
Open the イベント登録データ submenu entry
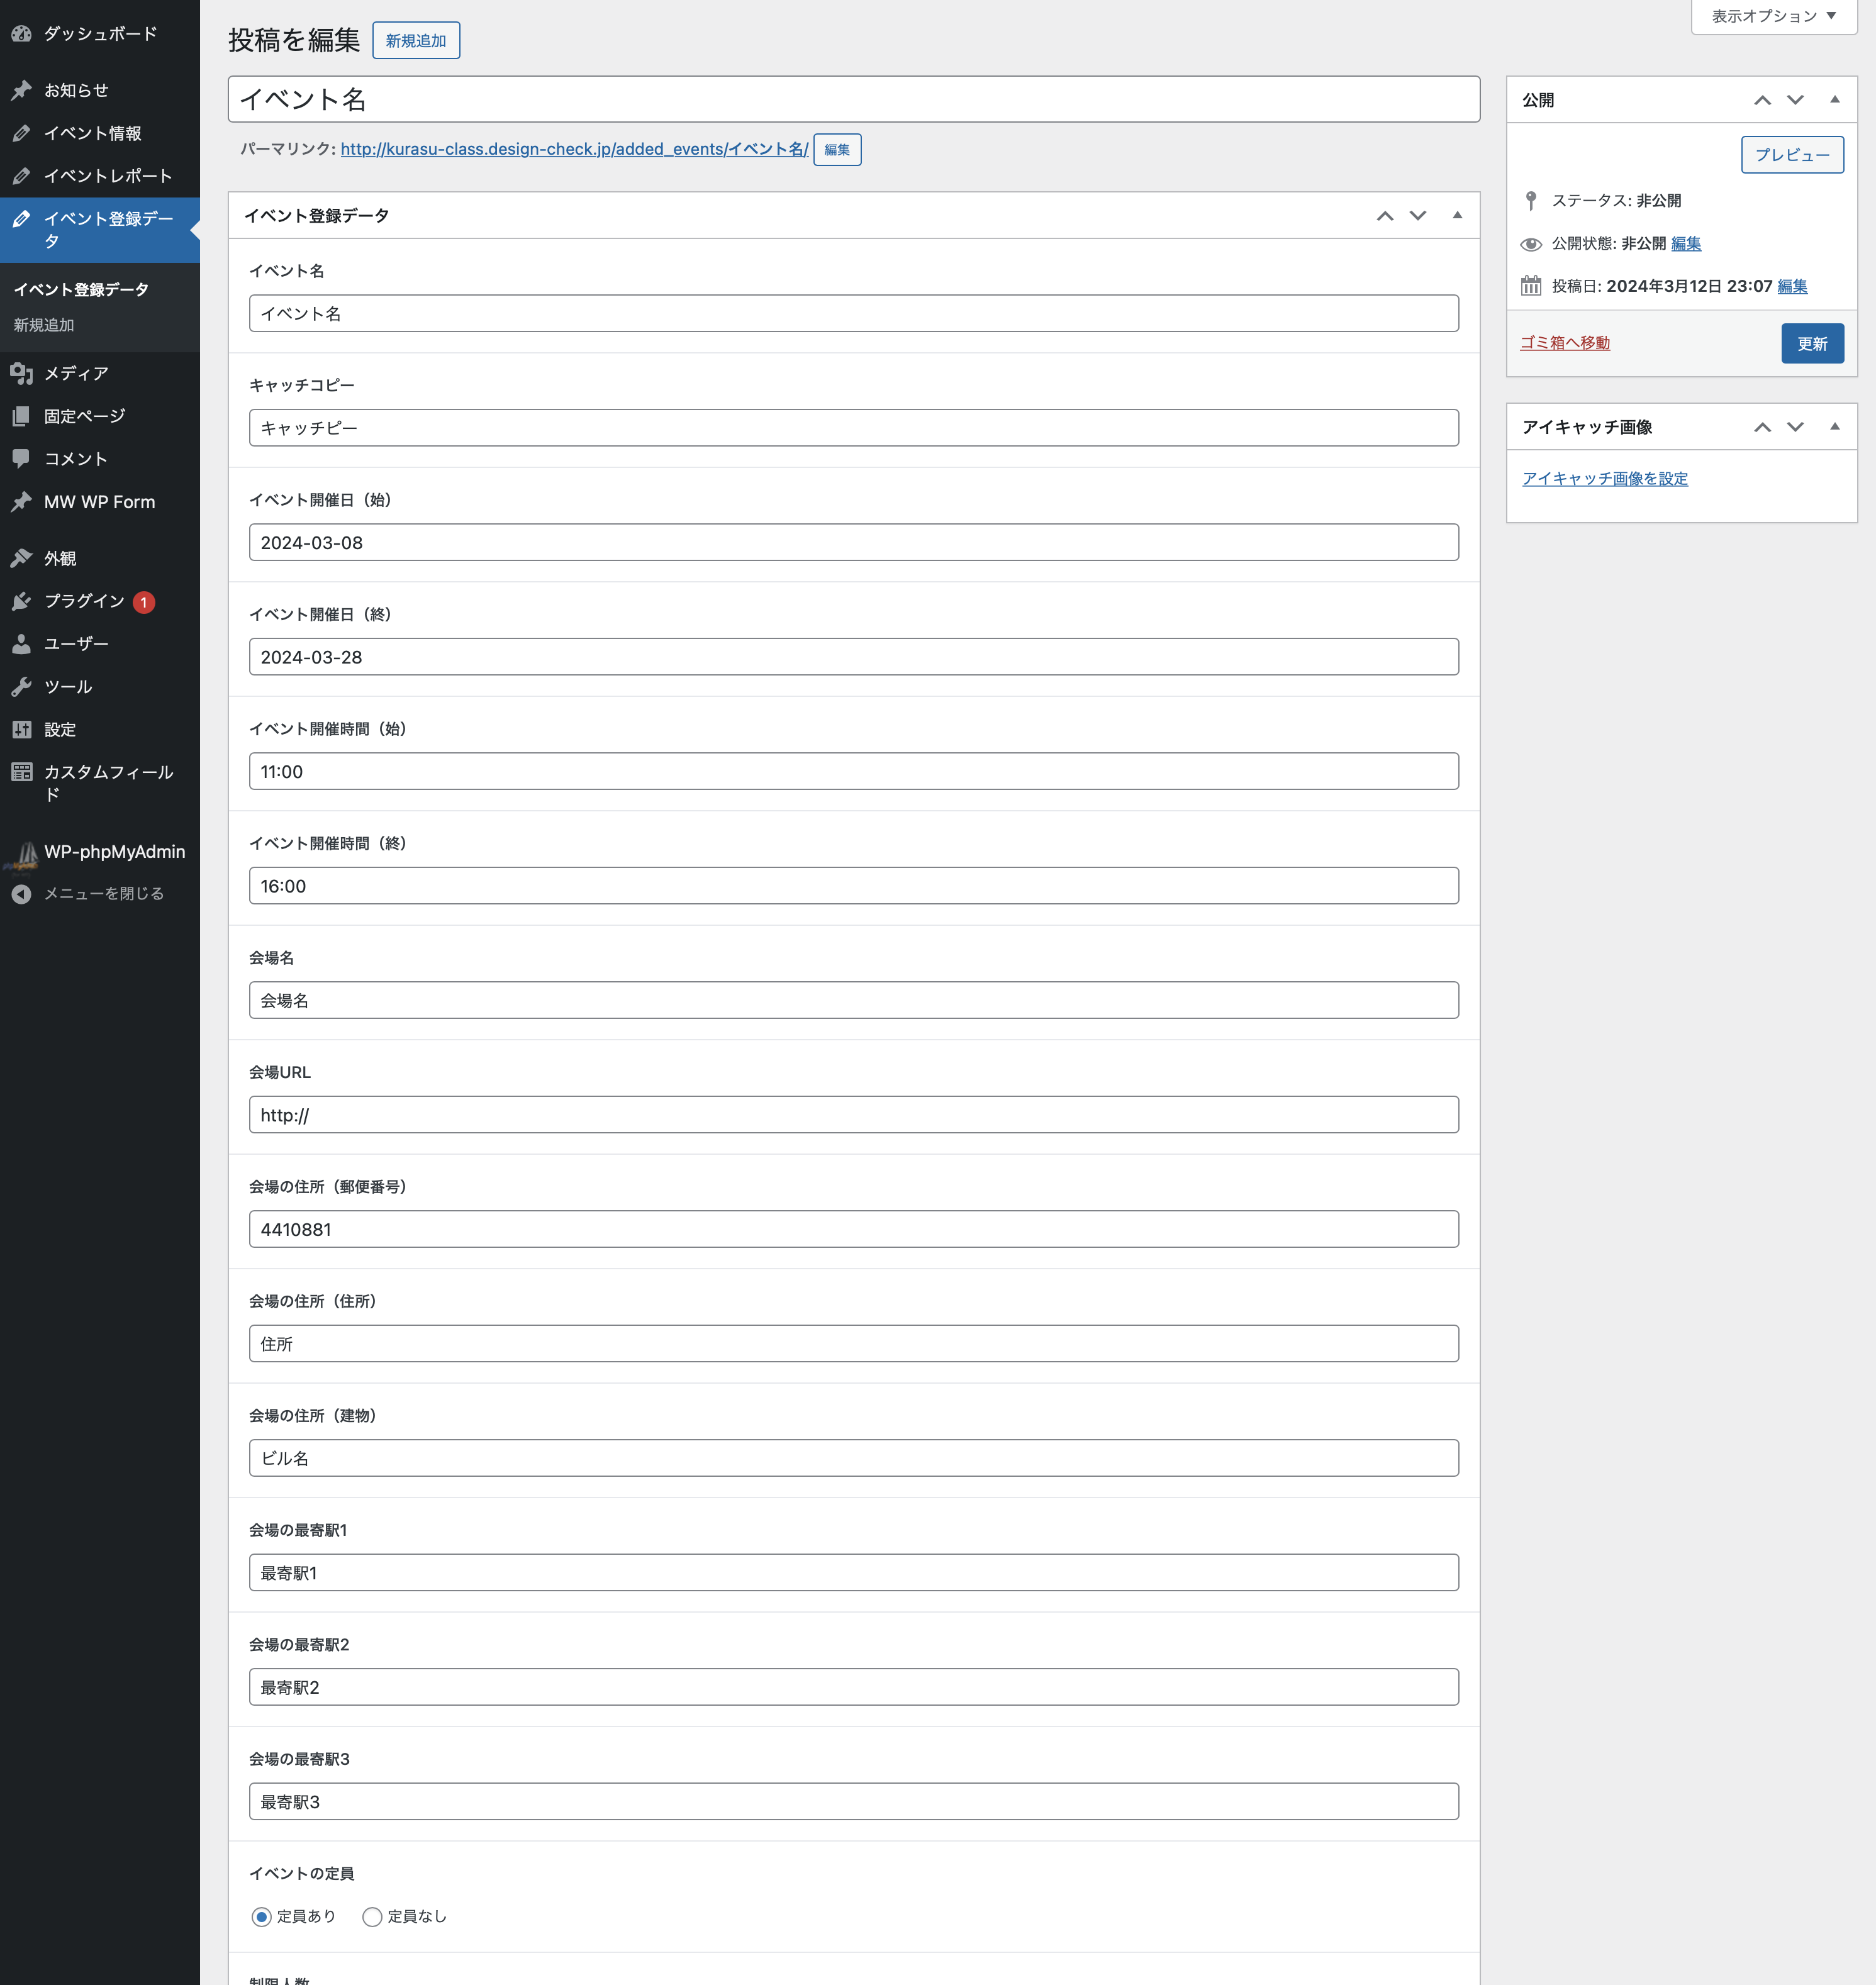coord(81,290)
